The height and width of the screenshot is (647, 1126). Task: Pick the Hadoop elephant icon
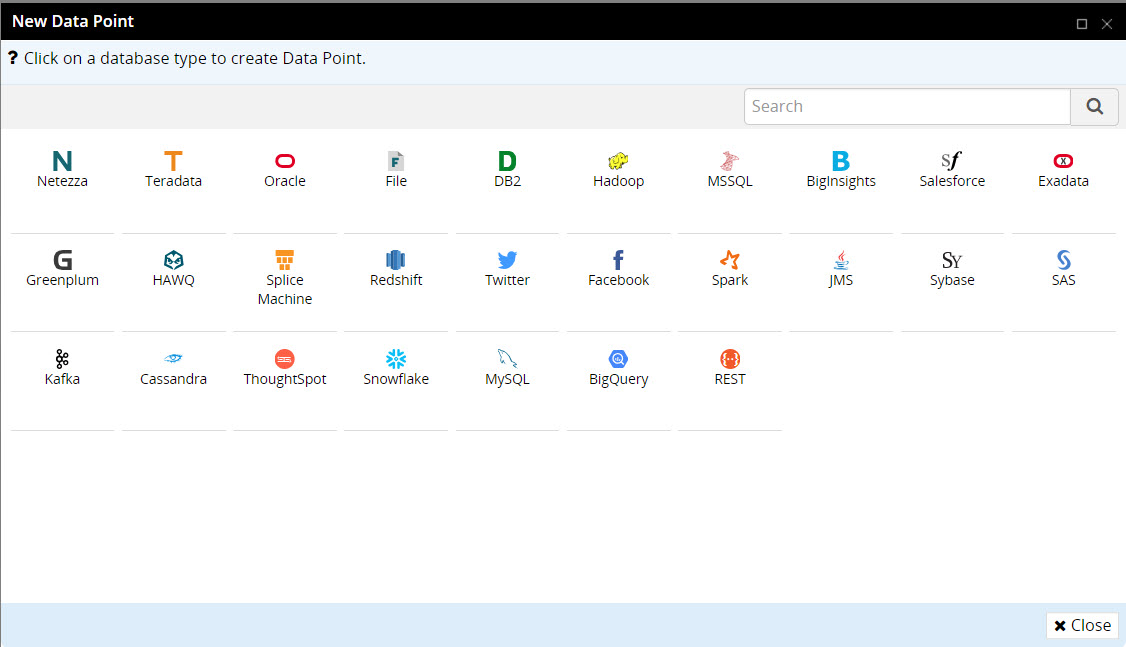[x=618, y=162]
